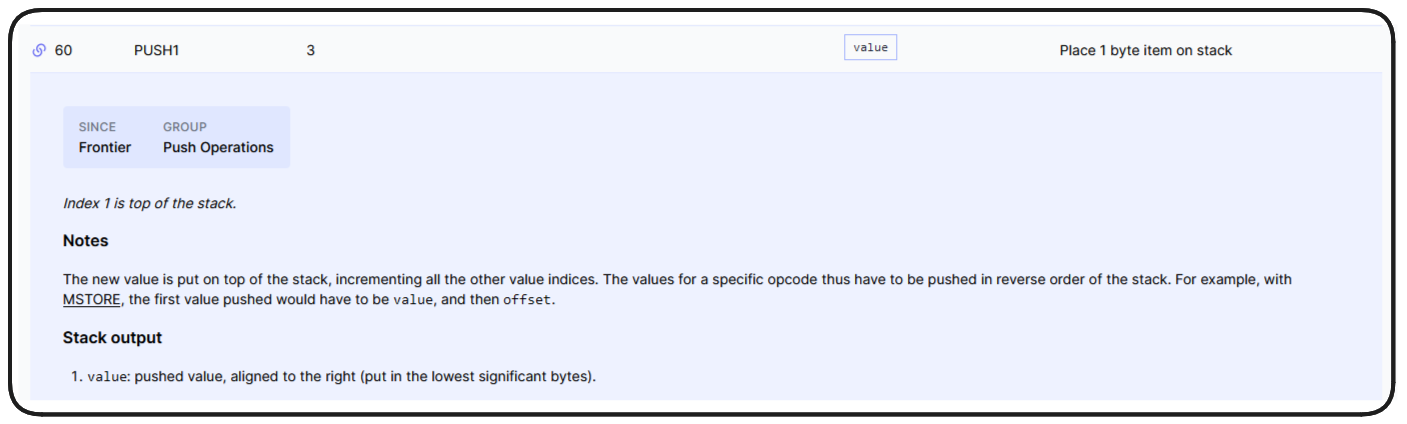Click the inline offset code in Notes

(526, 299)
